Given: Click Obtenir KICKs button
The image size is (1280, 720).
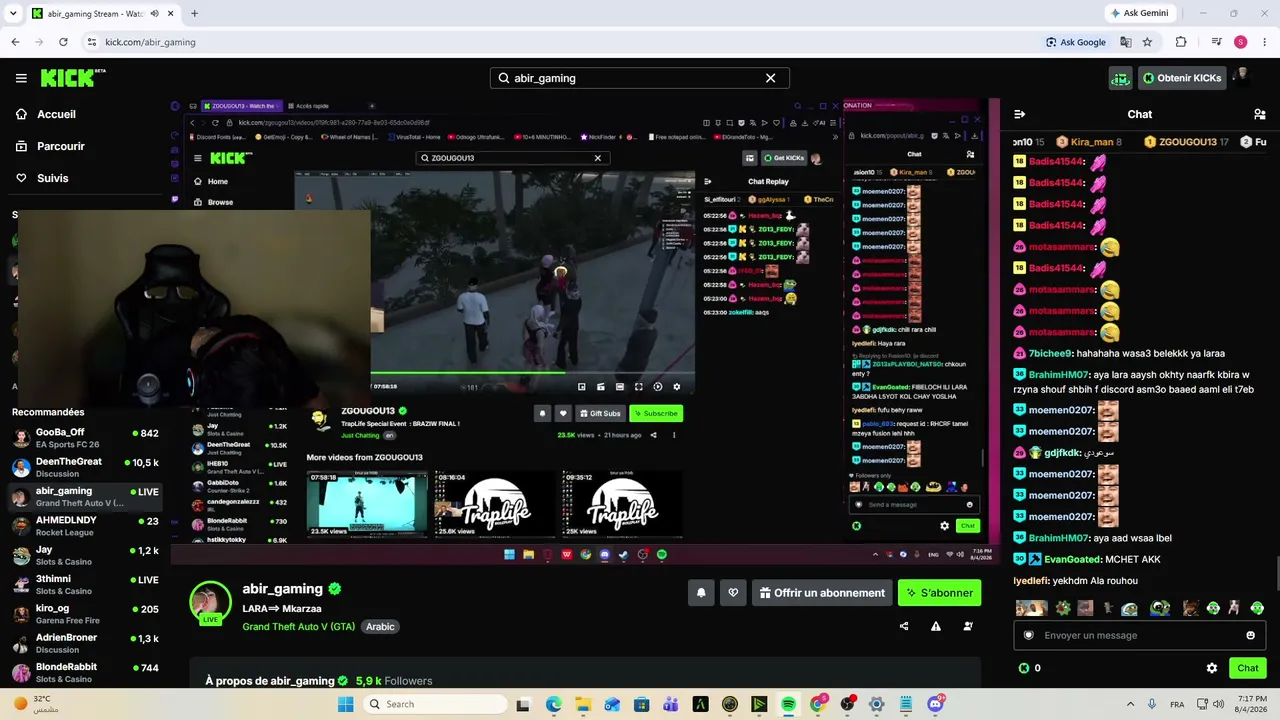Looking at the screenshot, I should click(x=1182, y=78).
